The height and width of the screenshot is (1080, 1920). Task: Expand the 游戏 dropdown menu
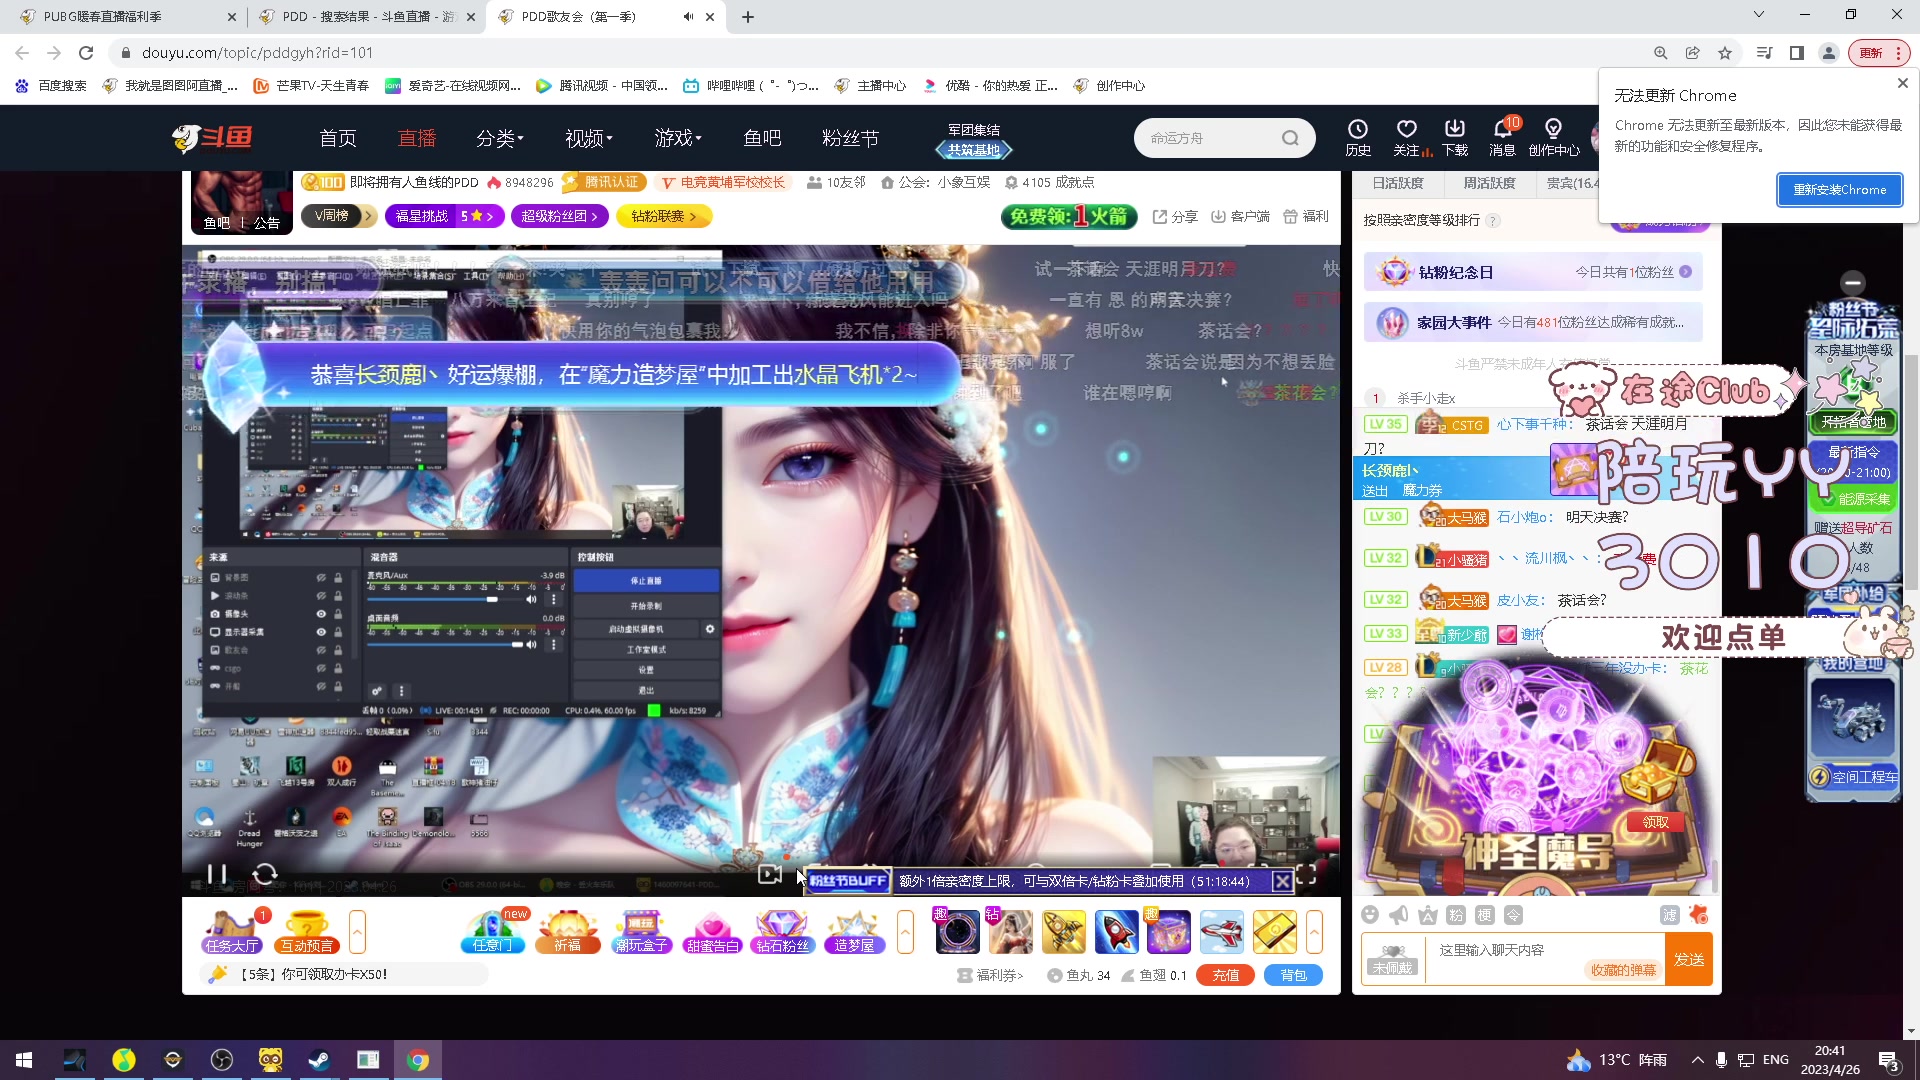(x=678, y=138)
